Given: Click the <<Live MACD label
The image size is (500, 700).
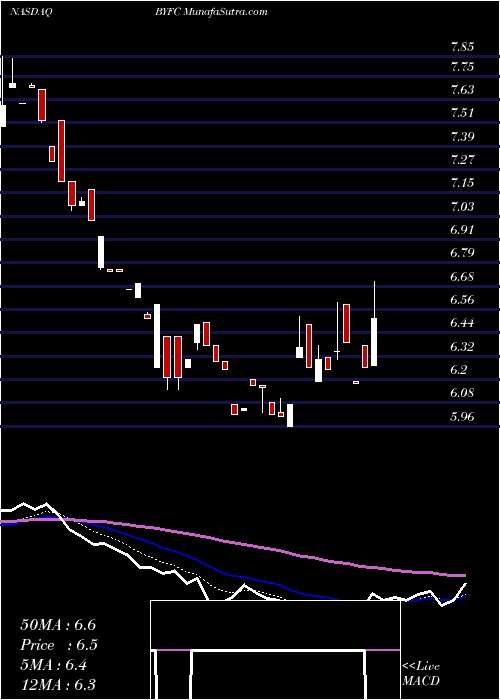Looking at the screenshot, I should (421, 673).
